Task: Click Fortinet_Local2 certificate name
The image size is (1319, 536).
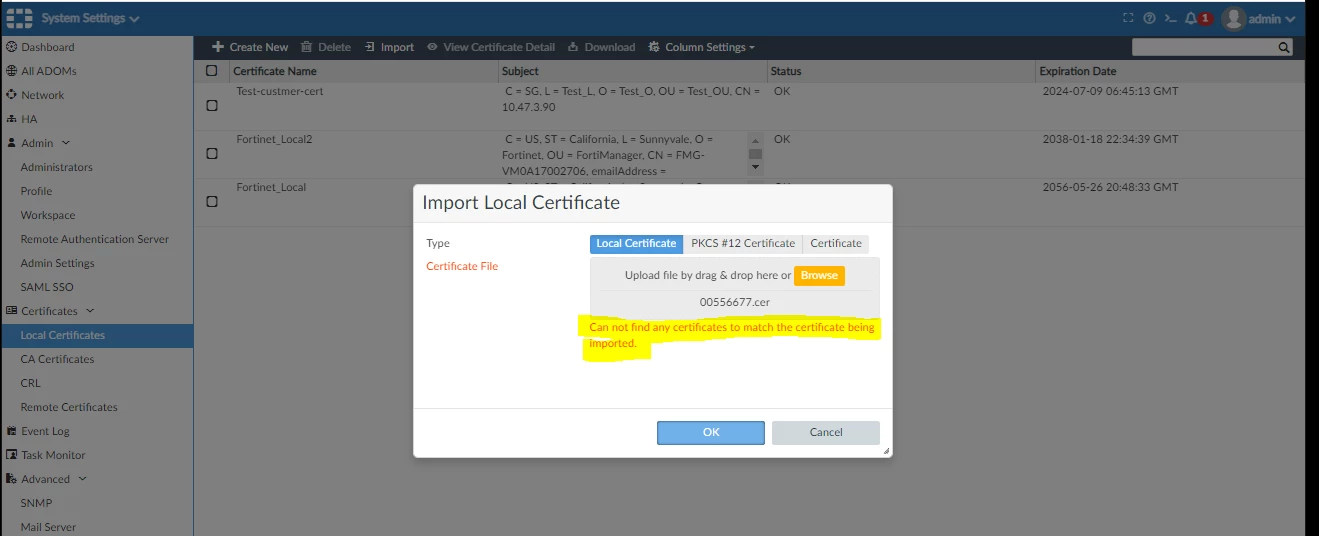Action: 274,139
